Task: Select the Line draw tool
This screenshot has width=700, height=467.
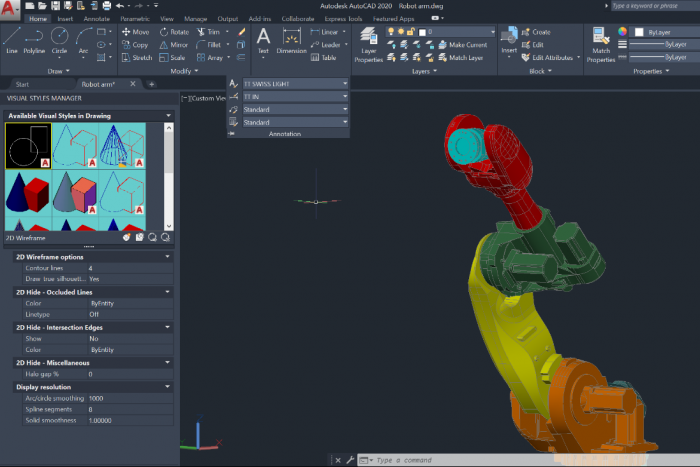Action: 11,39
